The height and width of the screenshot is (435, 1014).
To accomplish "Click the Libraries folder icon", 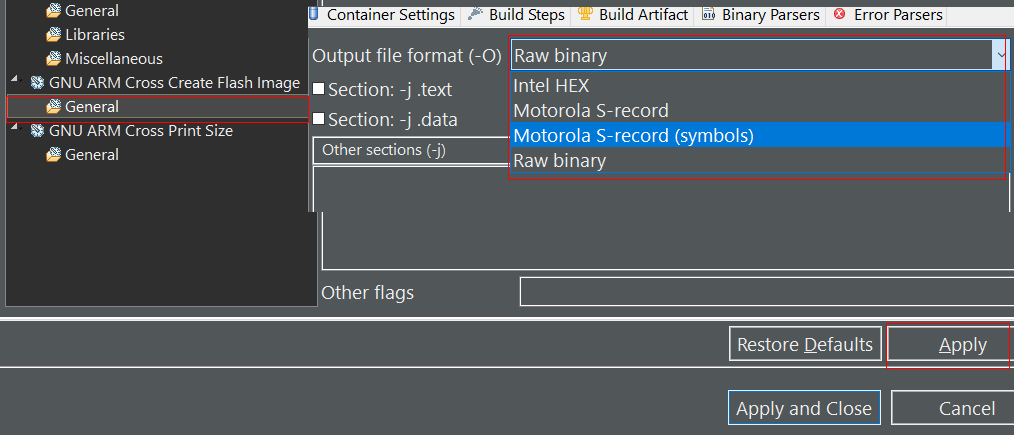I will (53, 35).
